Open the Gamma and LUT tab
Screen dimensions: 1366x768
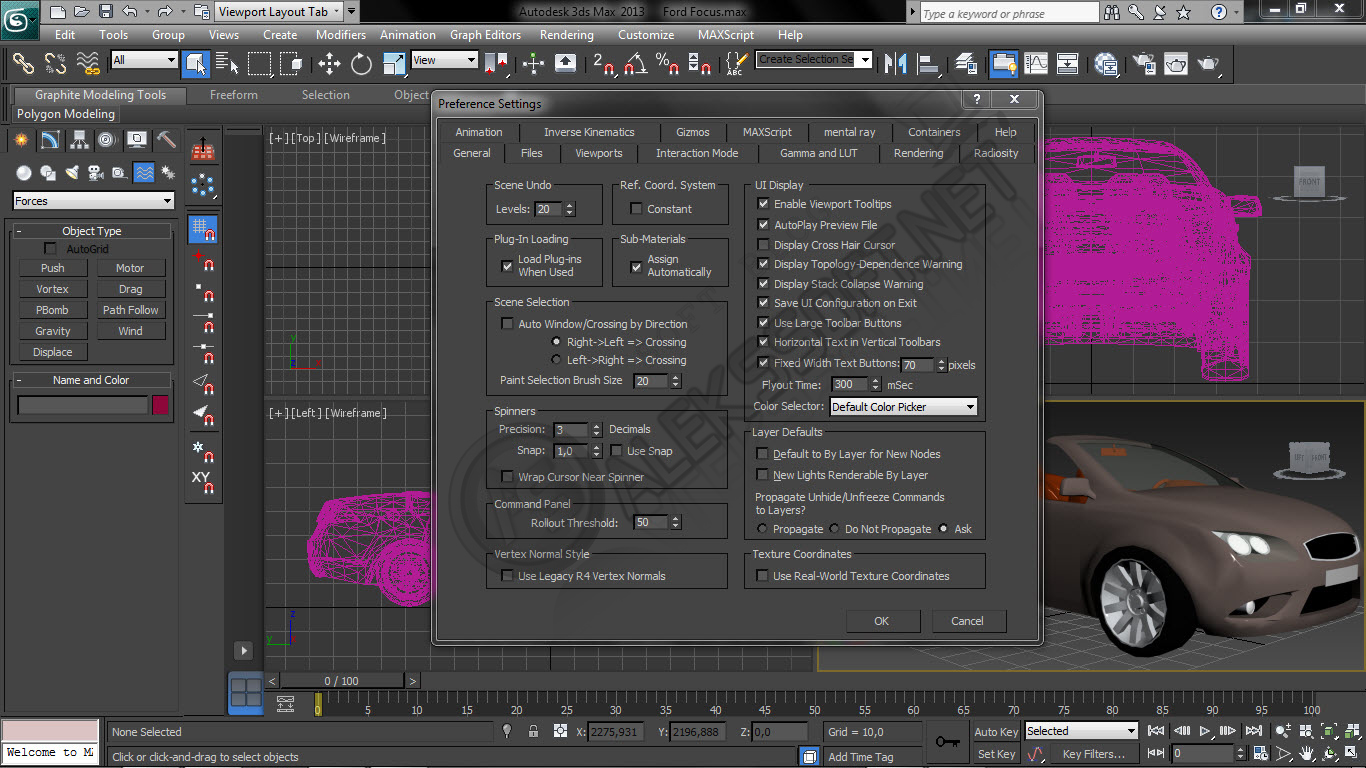pos(819,153)
